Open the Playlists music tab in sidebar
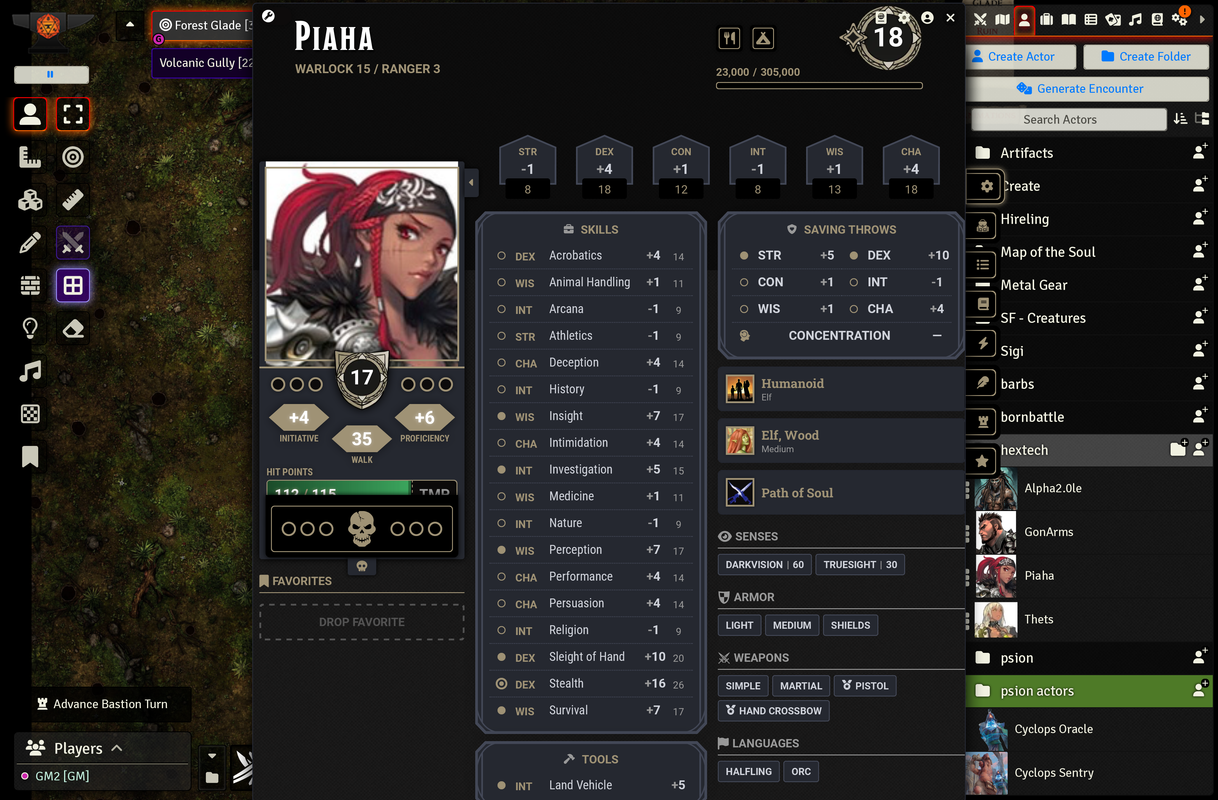This screenshot has width=1218, height=800. (1135, 19)
